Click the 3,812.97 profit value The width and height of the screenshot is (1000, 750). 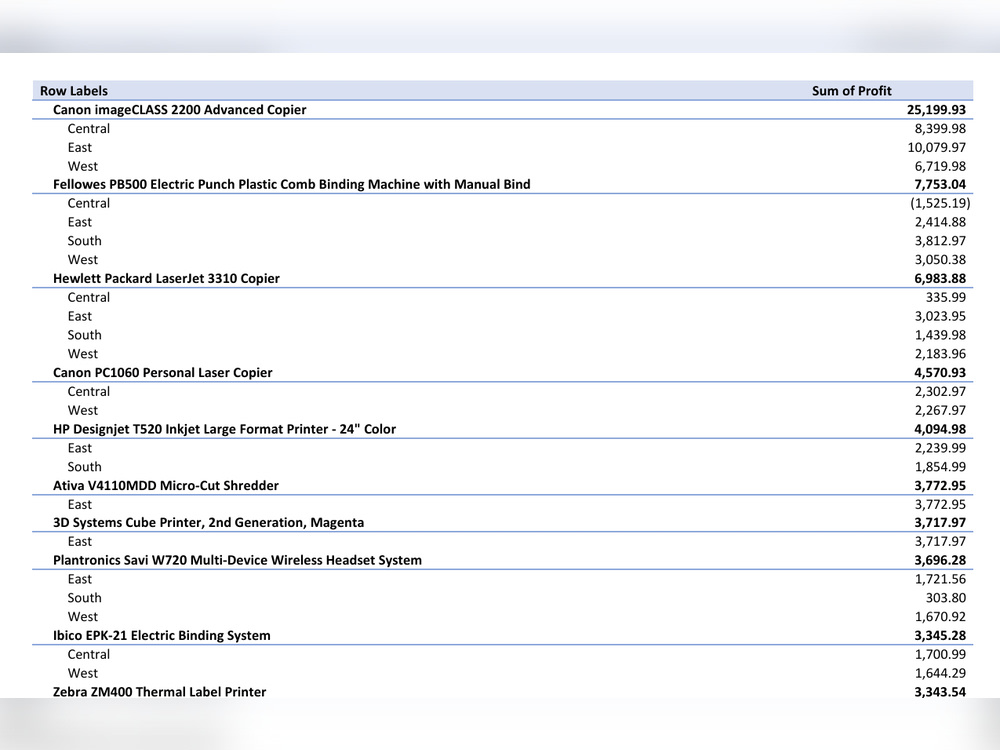[940, 241]
